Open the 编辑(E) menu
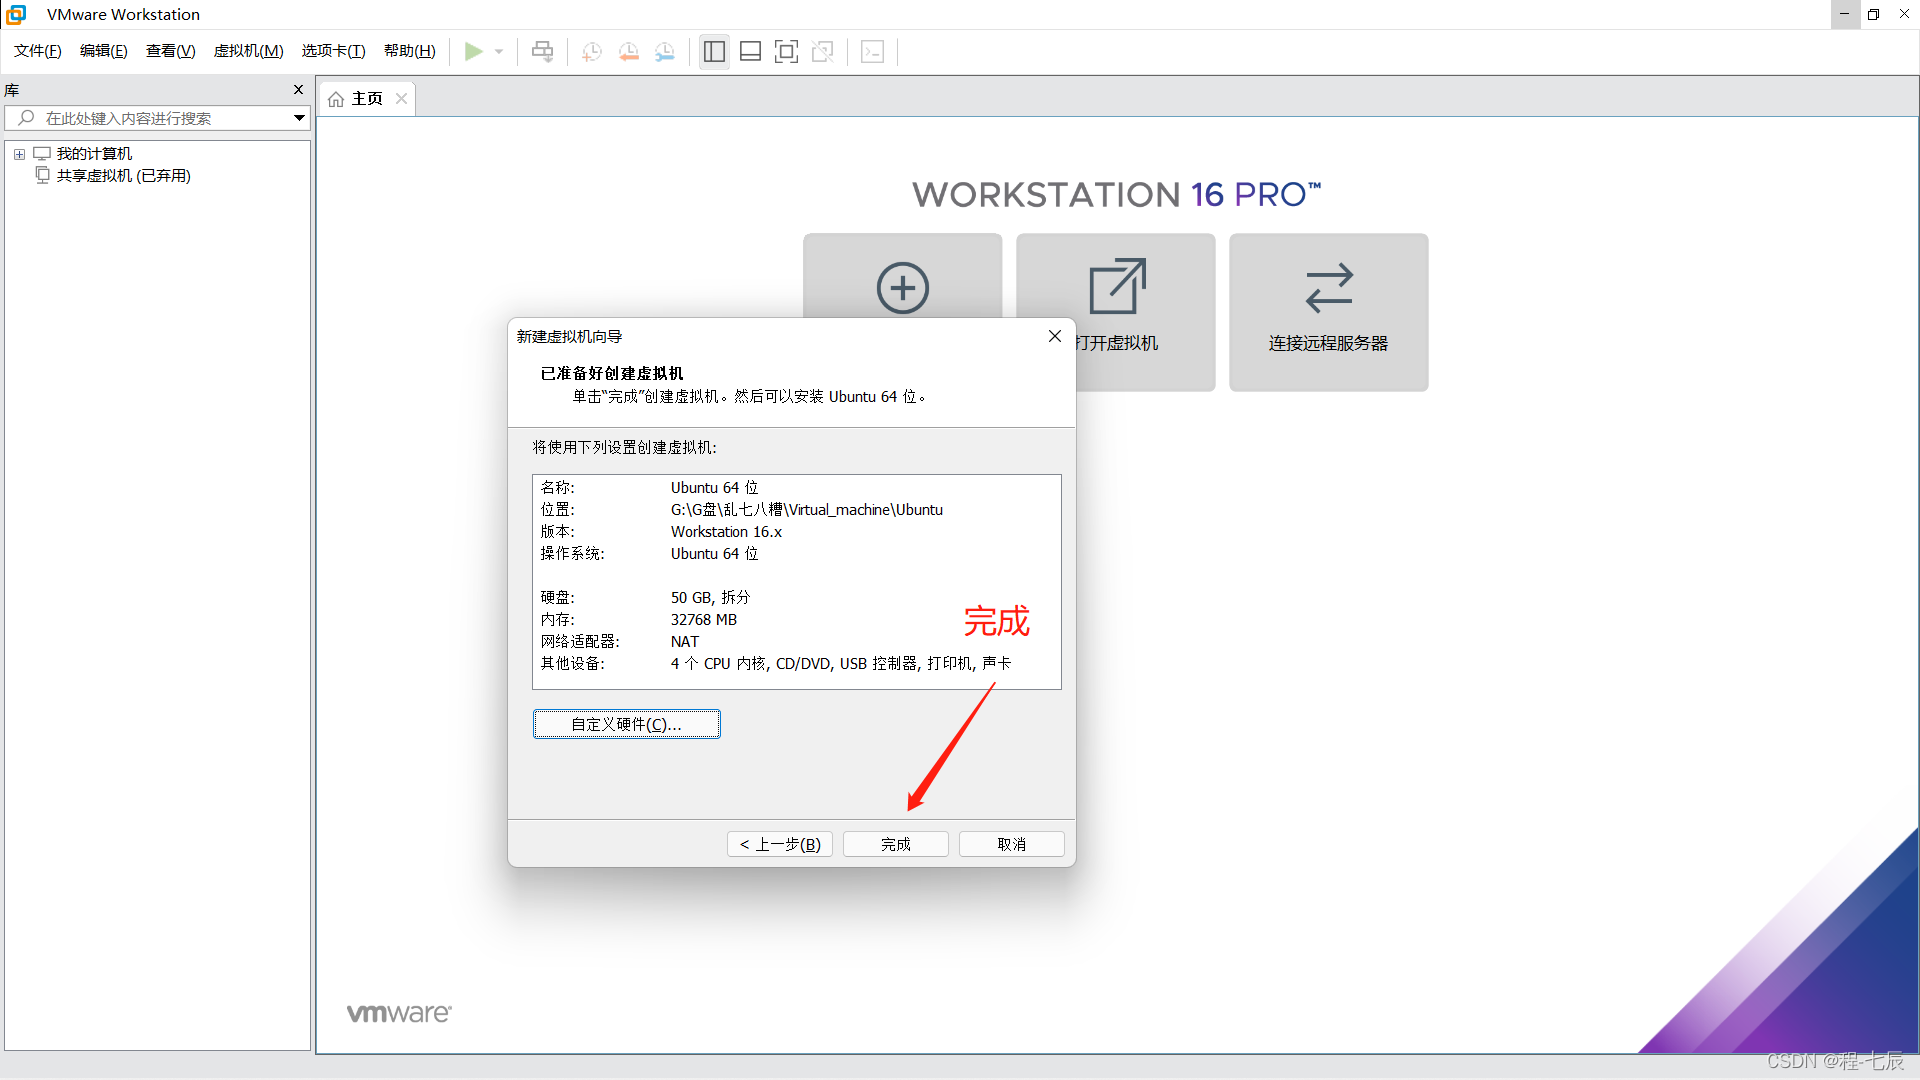The image size is (1920, 1080). (104, 51)
